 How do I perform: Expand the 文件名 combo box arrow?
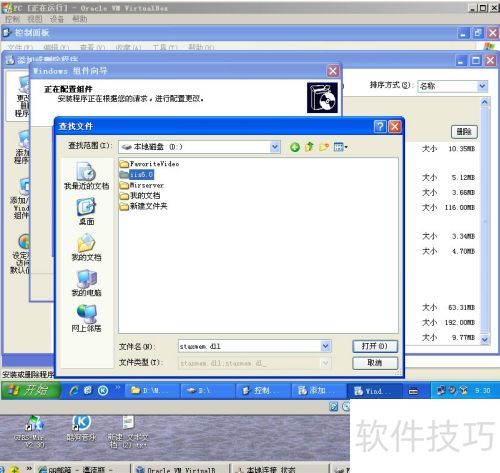(x=326, y=346)
